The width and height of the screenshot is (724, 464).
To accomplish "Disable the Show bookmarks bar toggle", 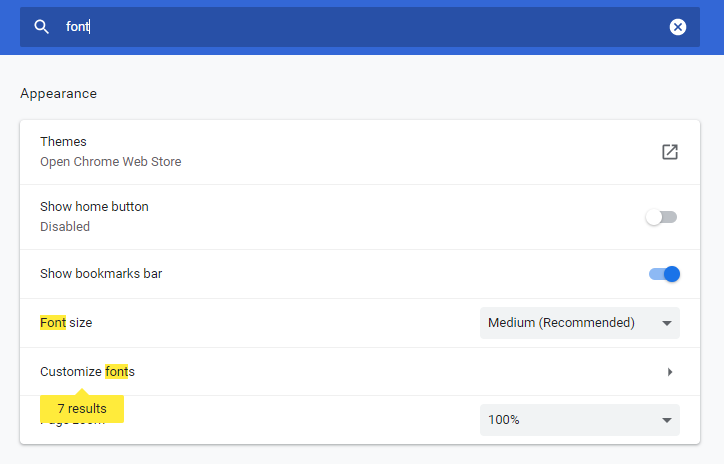I will pyautogui.click(x=664, y=274).
